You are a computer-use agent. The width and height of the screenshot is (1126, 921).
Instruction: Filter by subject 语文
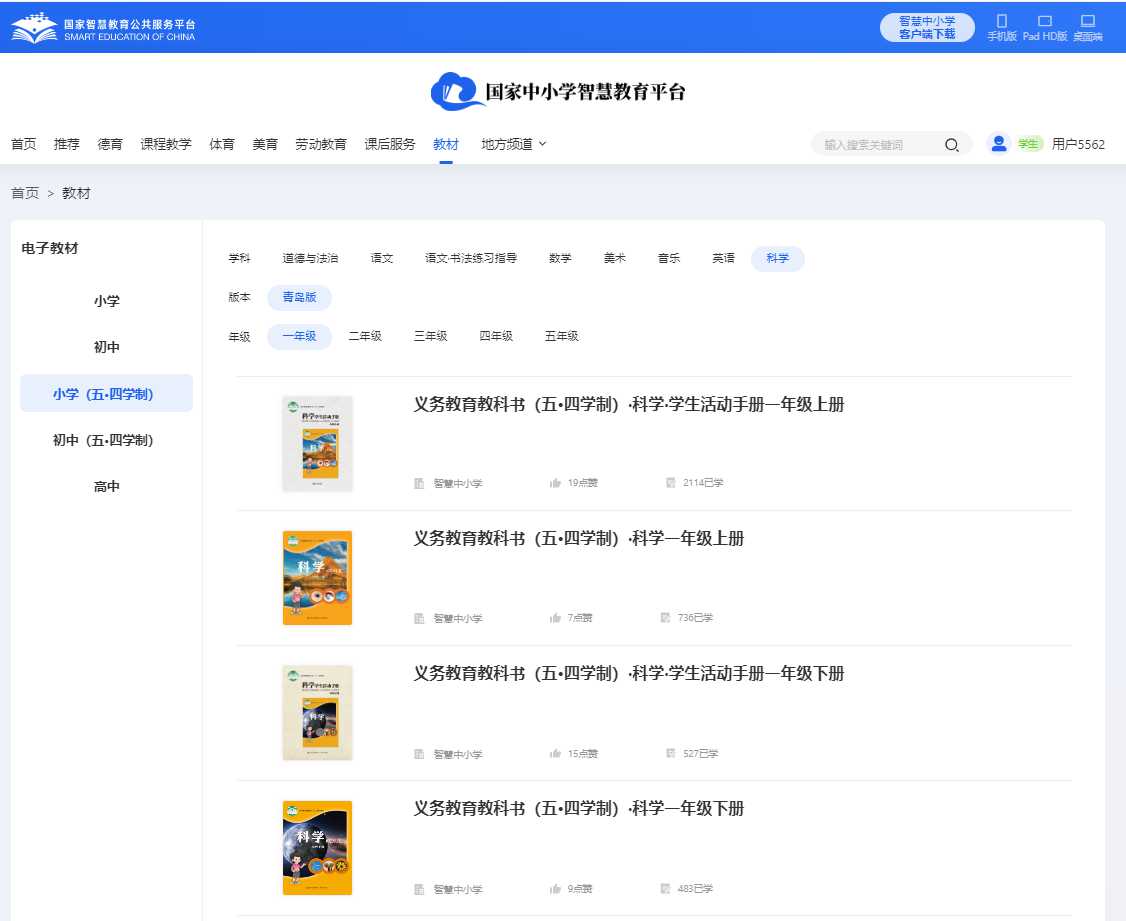(x=382, y=258)
